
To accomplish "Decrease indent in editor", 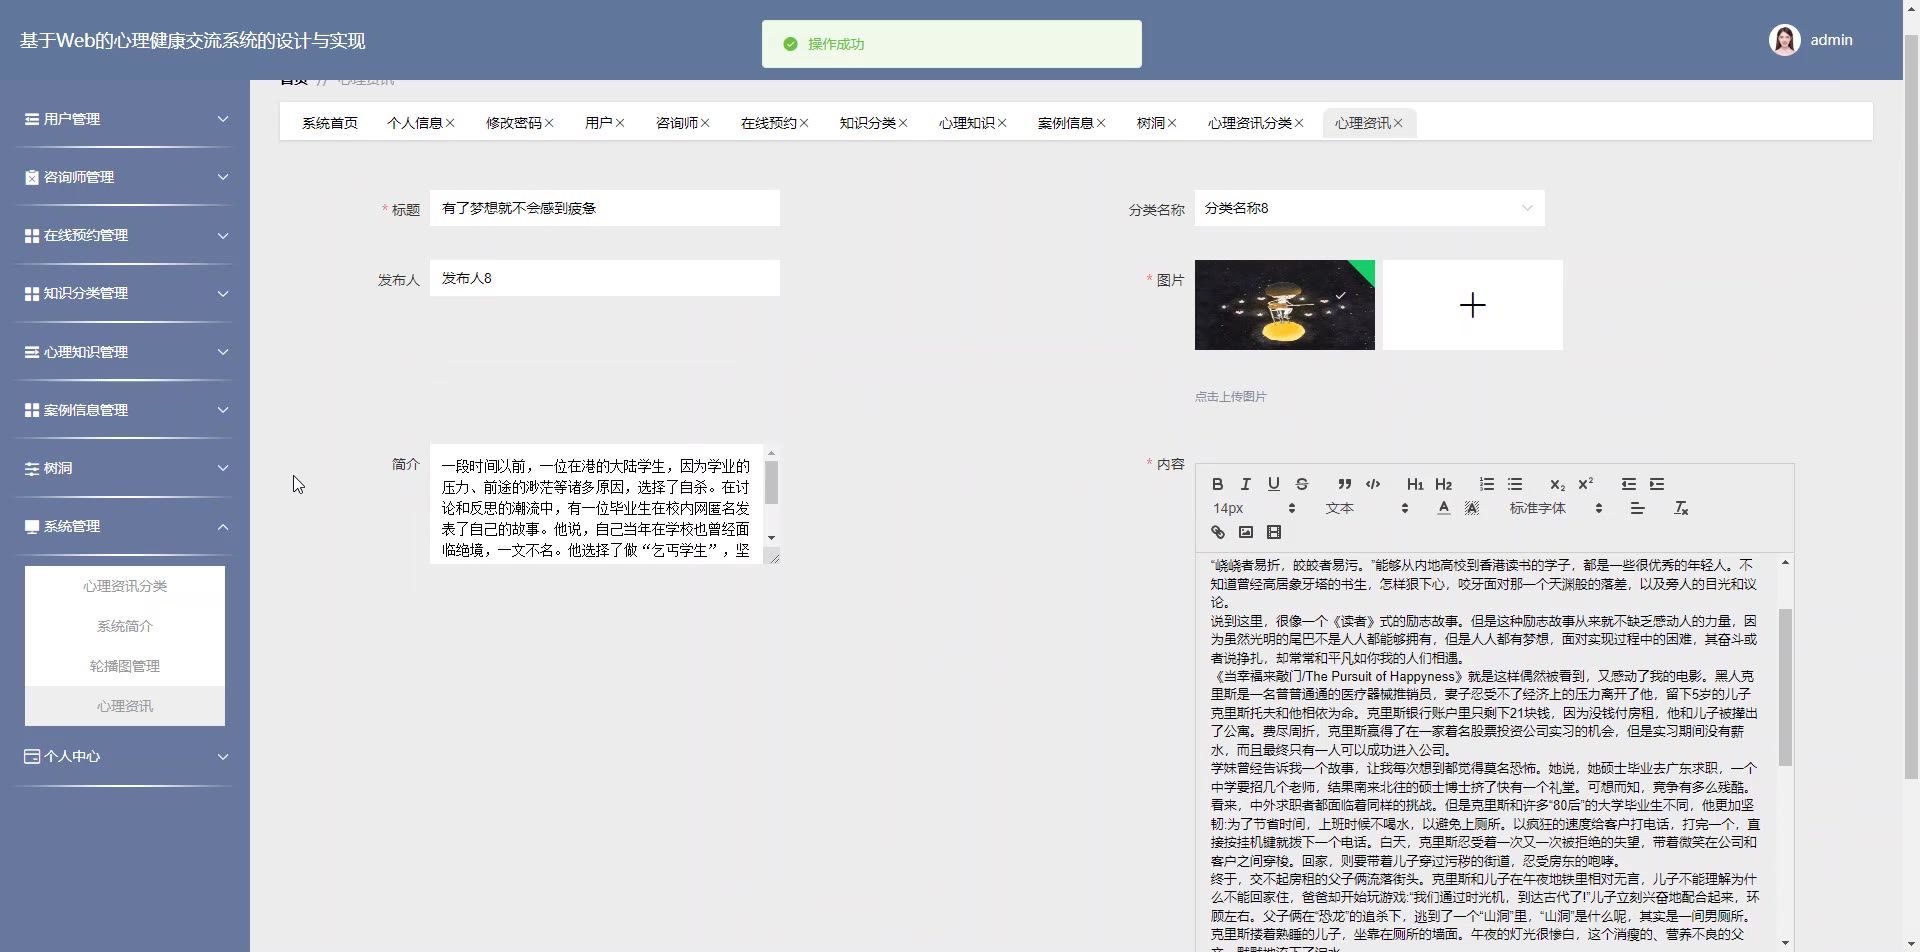I will [x=1629, y=484].
